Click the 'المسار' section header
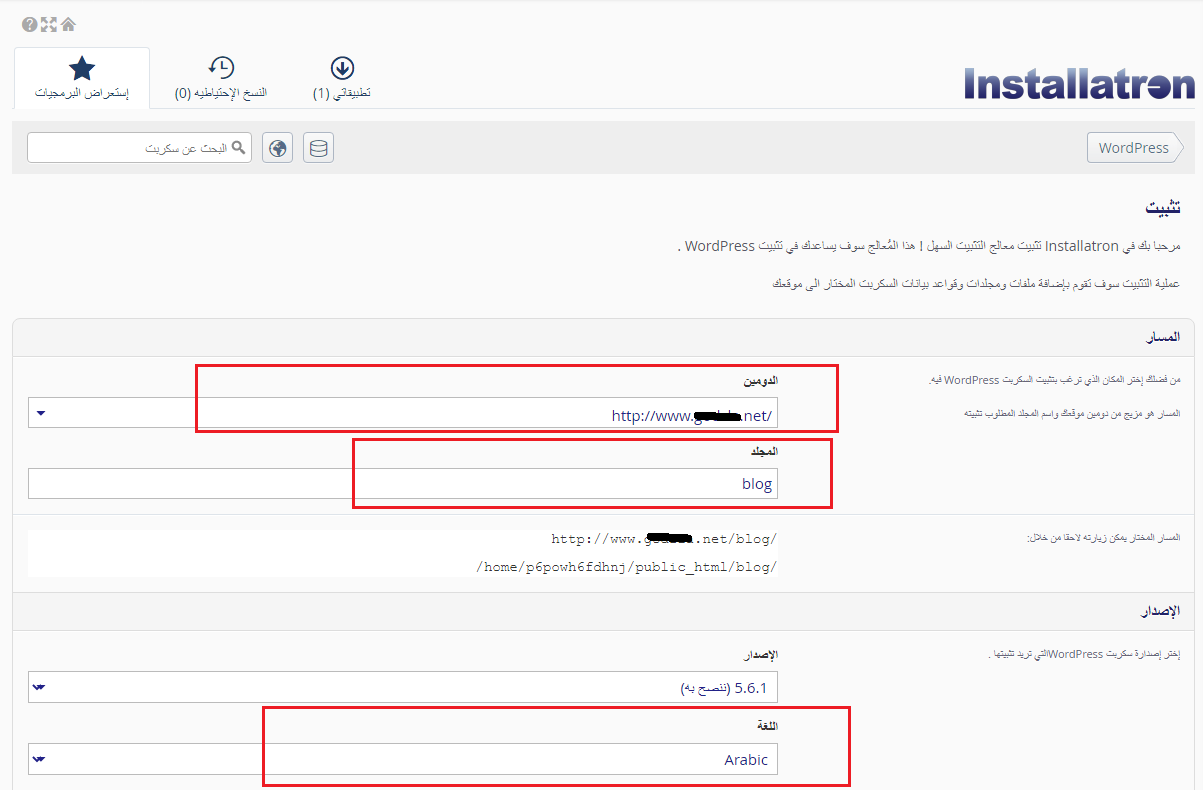 (1163, 337)
